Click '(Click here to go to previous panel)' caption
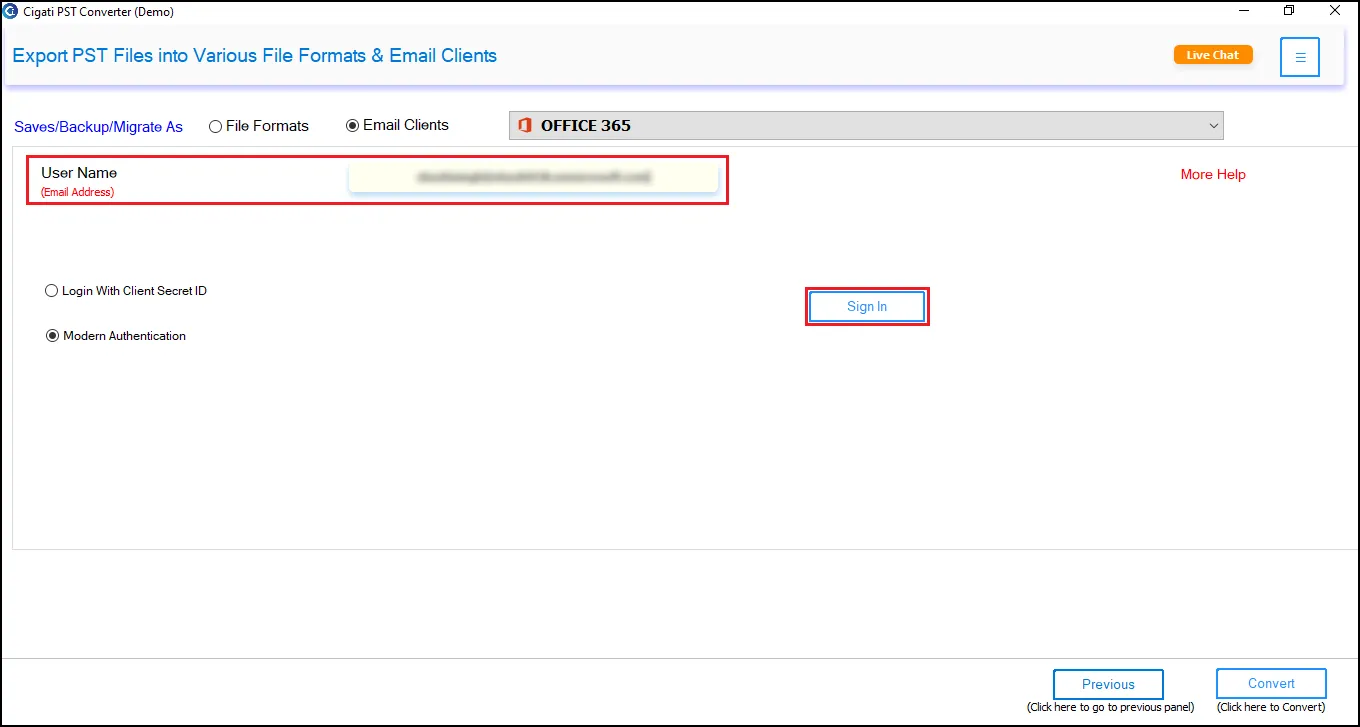The height and width of the screenshot is (727, 1360). pyautogui.click(x=1110, y=707)
